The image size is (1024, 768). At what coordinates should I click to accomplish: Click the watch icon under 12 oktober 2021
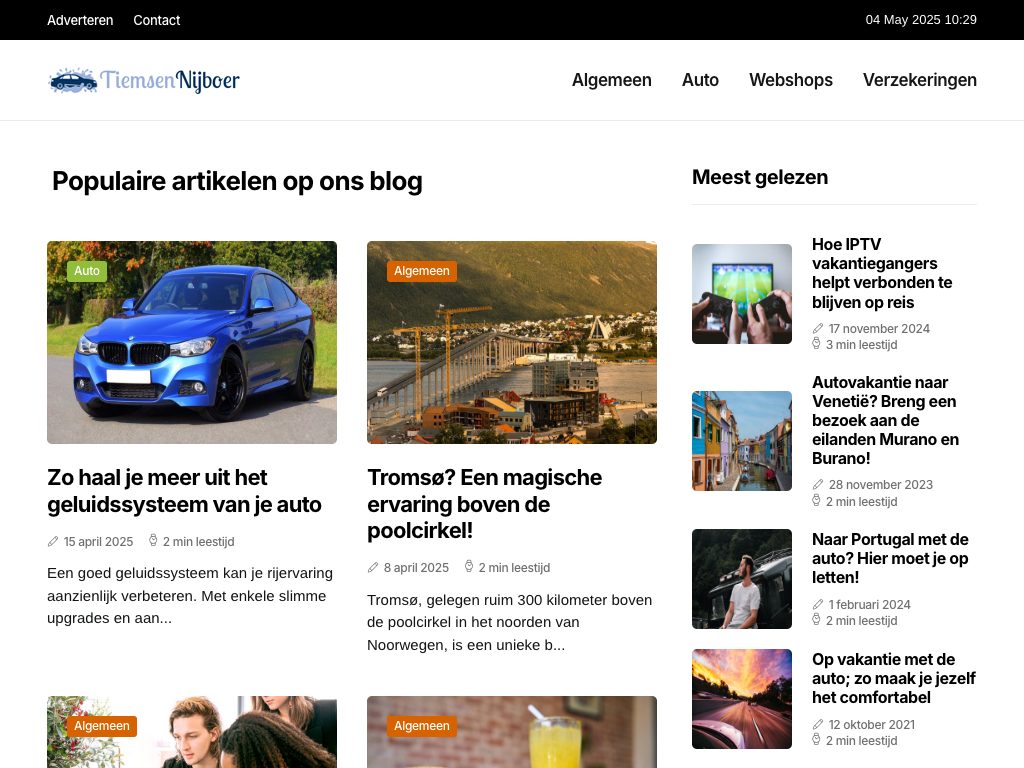point(816,740)
